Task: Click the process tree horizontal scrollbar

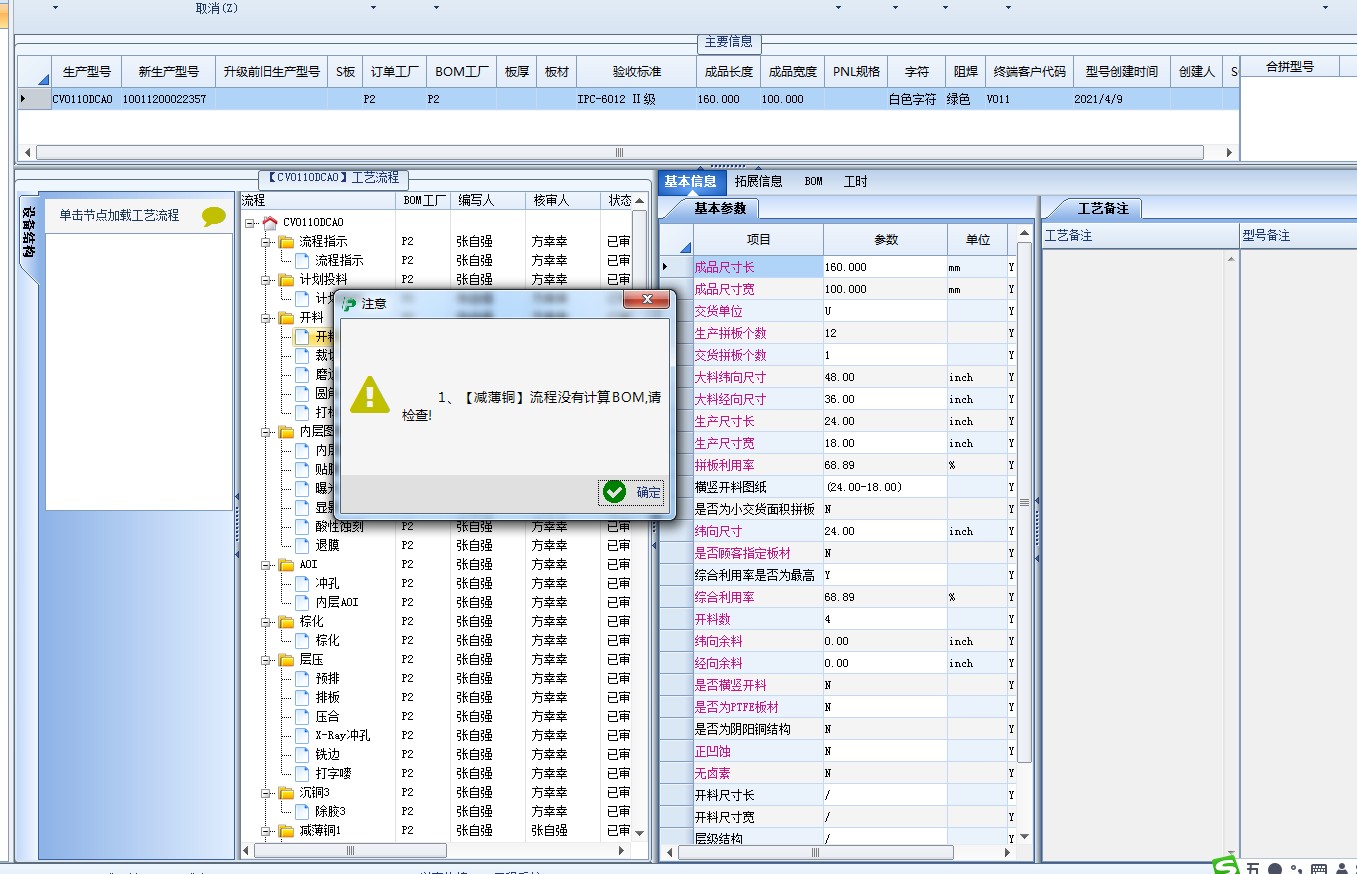Action: coord(351,851)
